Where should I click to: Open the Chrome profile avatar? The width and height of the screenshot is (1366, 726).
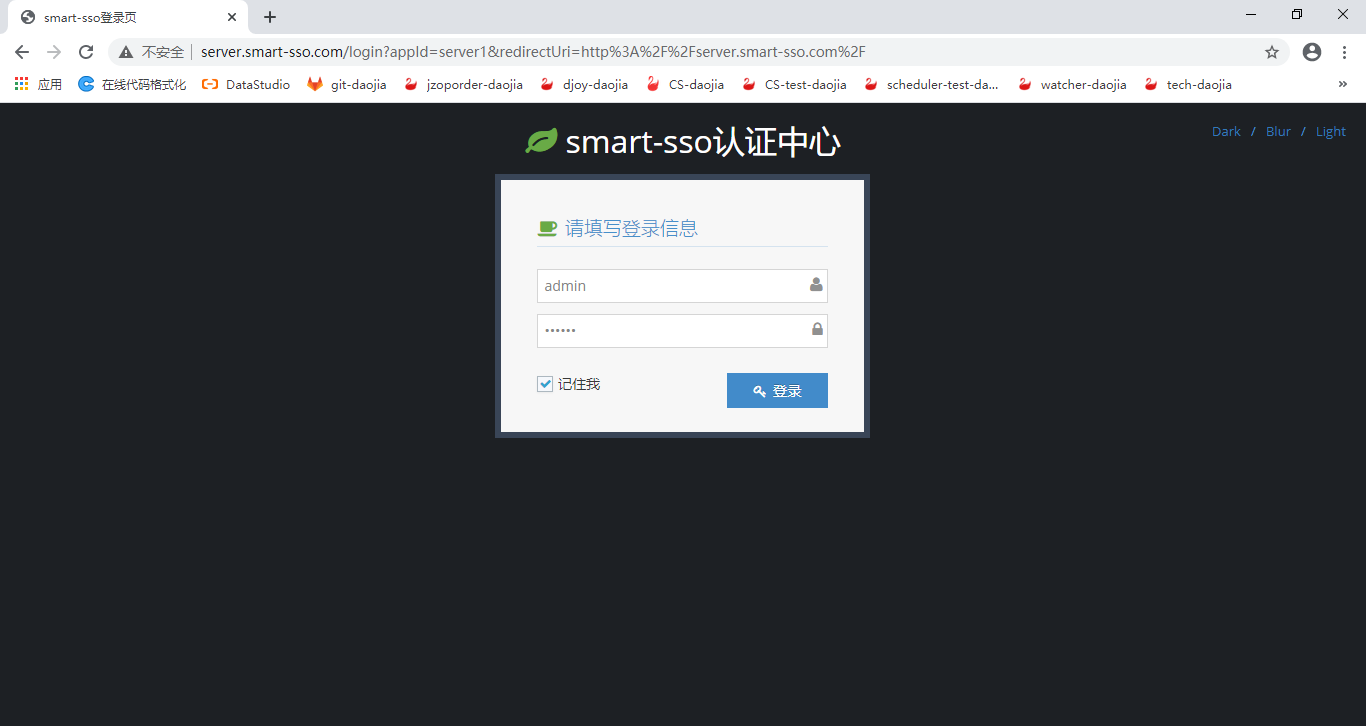point(1311,51)
